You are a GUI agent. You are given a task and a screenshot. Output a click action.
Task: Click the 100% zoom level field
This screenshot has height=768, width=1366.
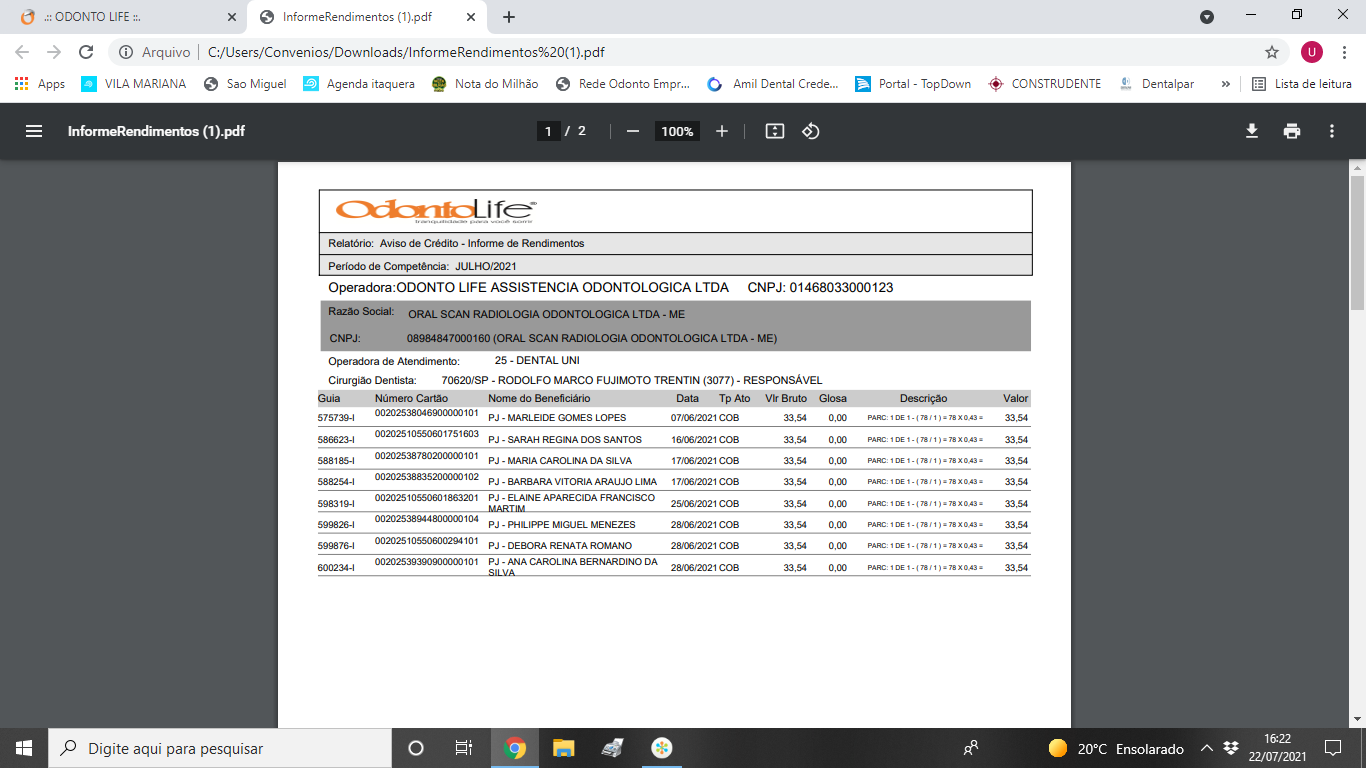click(677, 131)
